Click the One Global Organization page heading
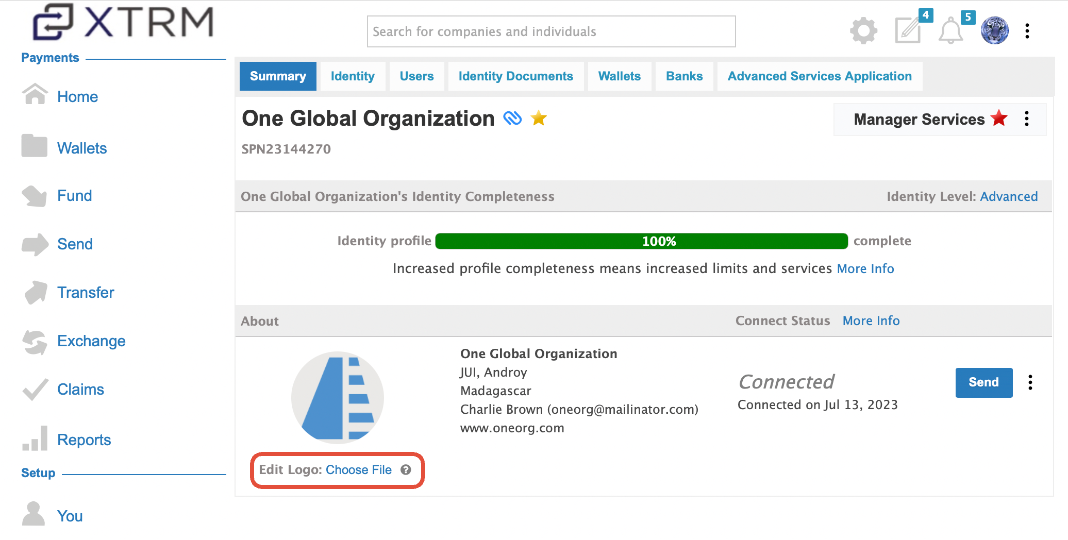This screenshot has width=1068, height=540. 368,118
